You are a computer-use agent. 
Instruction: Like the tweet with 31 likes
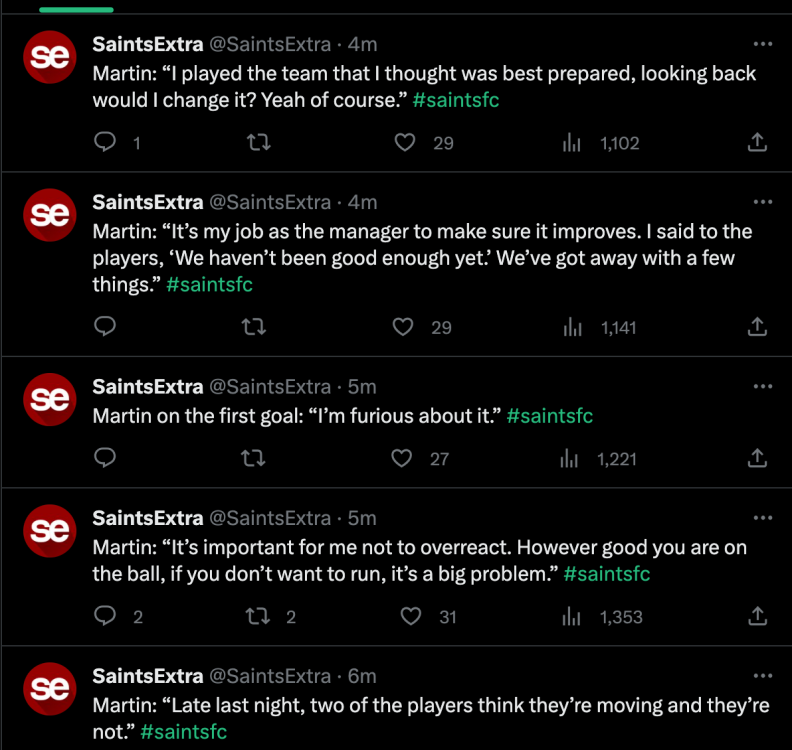pos(410,616)
